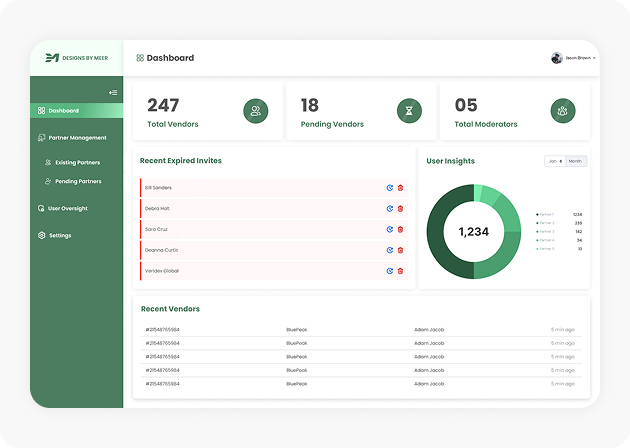Delete the Veridex Global expired invite
Image resolution: width=630 pixels, height=448 pixels.
(x=400, y=271)
